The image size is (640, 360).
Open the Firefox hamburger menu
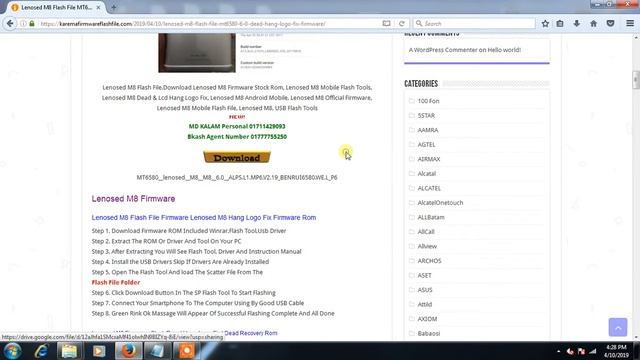(630, 24)
